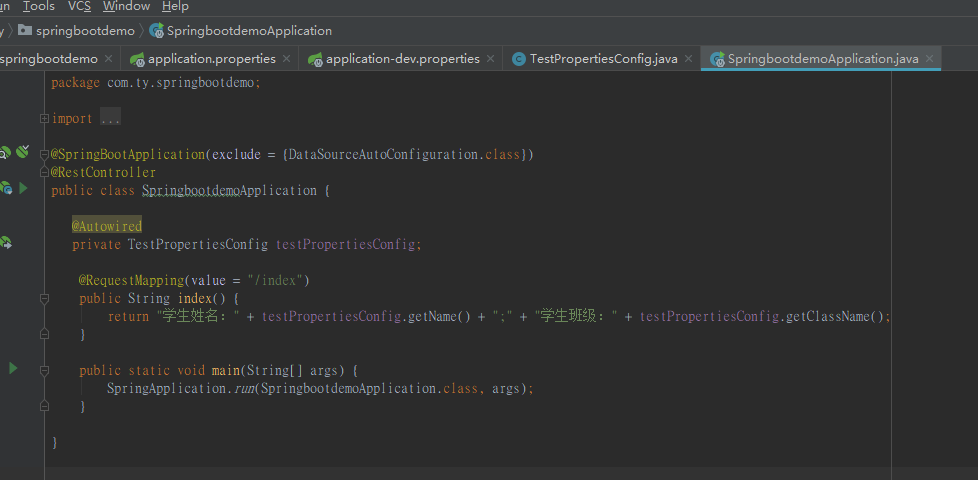978x480 pixels.
Task: Click the @Autowired annotation
Action: point(107,226)
